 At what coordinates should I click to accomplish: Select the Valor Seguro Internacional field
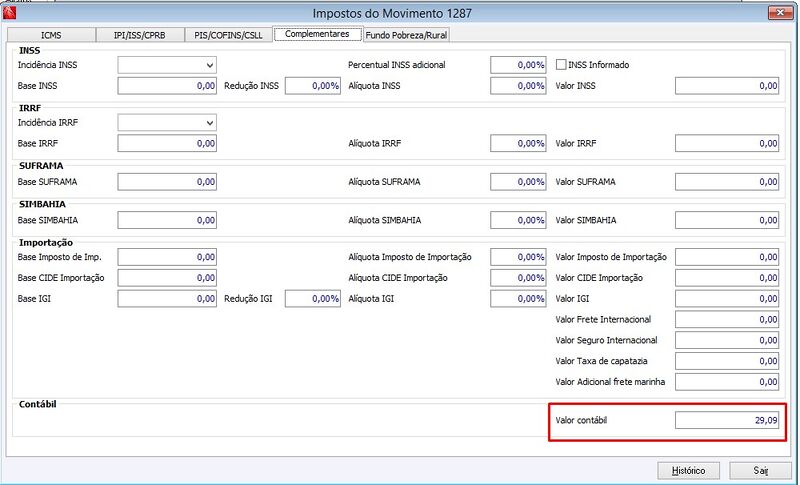(x=727, y=340)
